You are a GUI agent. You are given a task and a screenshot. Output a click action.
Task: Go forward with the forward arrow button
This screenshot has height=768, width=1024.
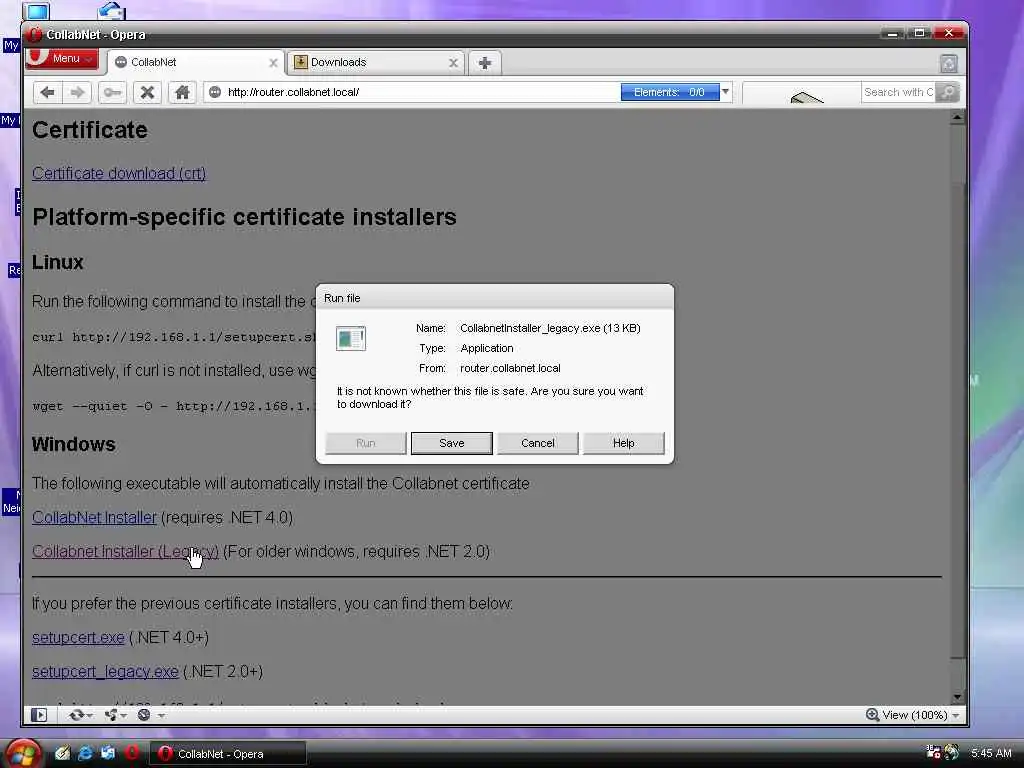point(77,93)
